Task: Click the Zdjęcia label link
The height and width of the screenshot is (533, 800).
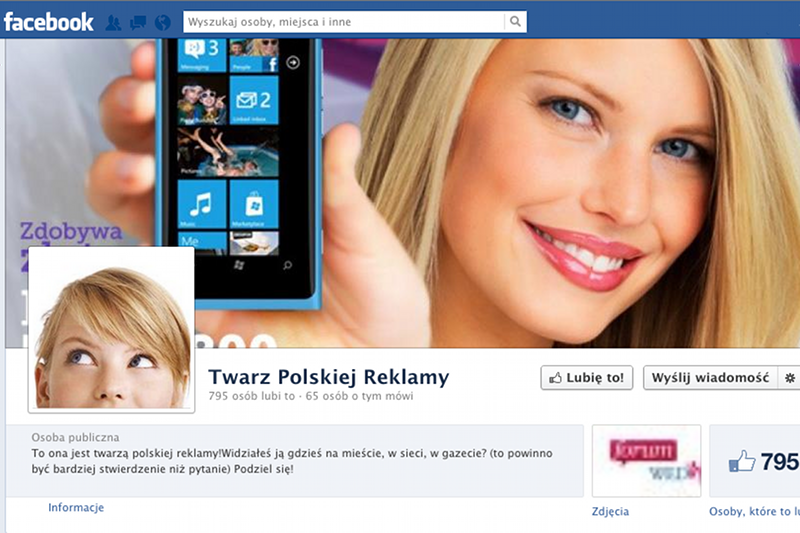Action: point(610,512)
